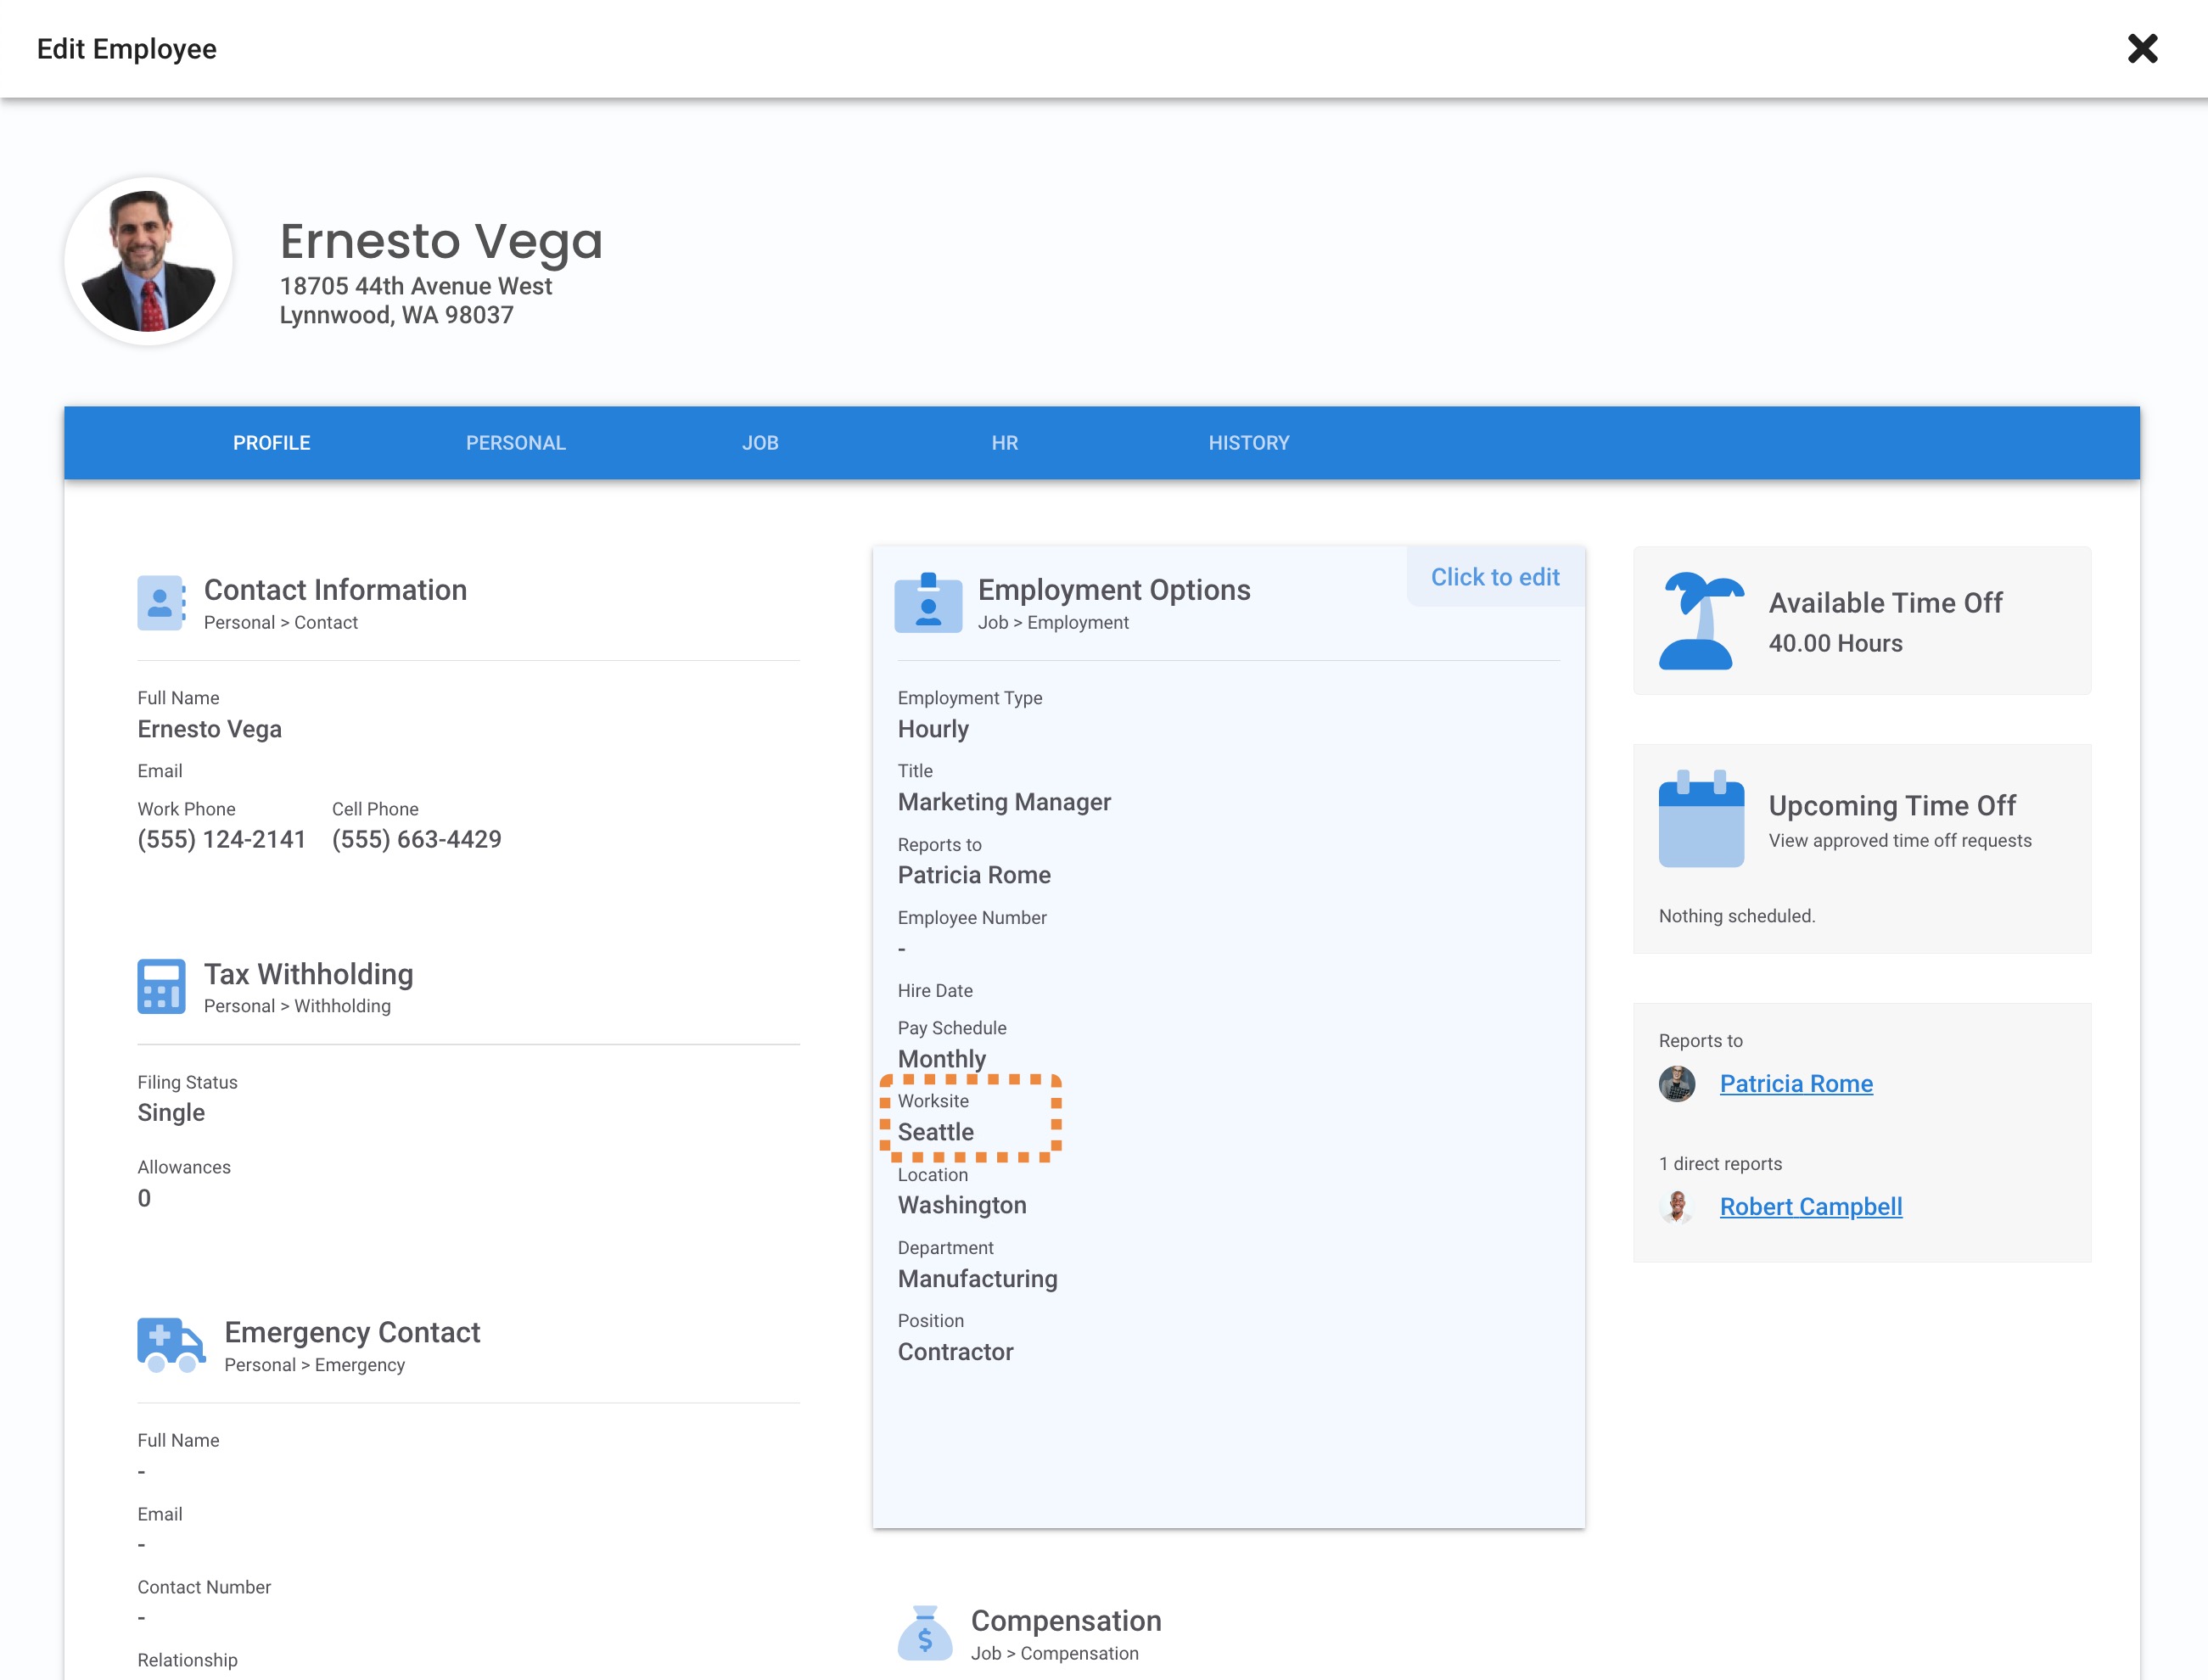Click the work phone (555) 124-2141

[222, 840]
